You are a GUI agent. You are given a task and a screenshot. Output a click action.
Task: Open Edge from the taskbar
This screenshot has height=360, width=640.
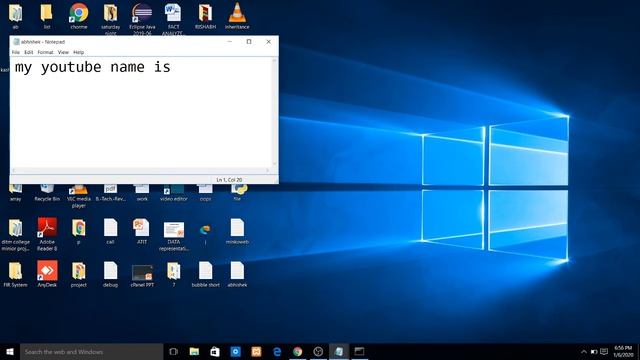point(277,351)
